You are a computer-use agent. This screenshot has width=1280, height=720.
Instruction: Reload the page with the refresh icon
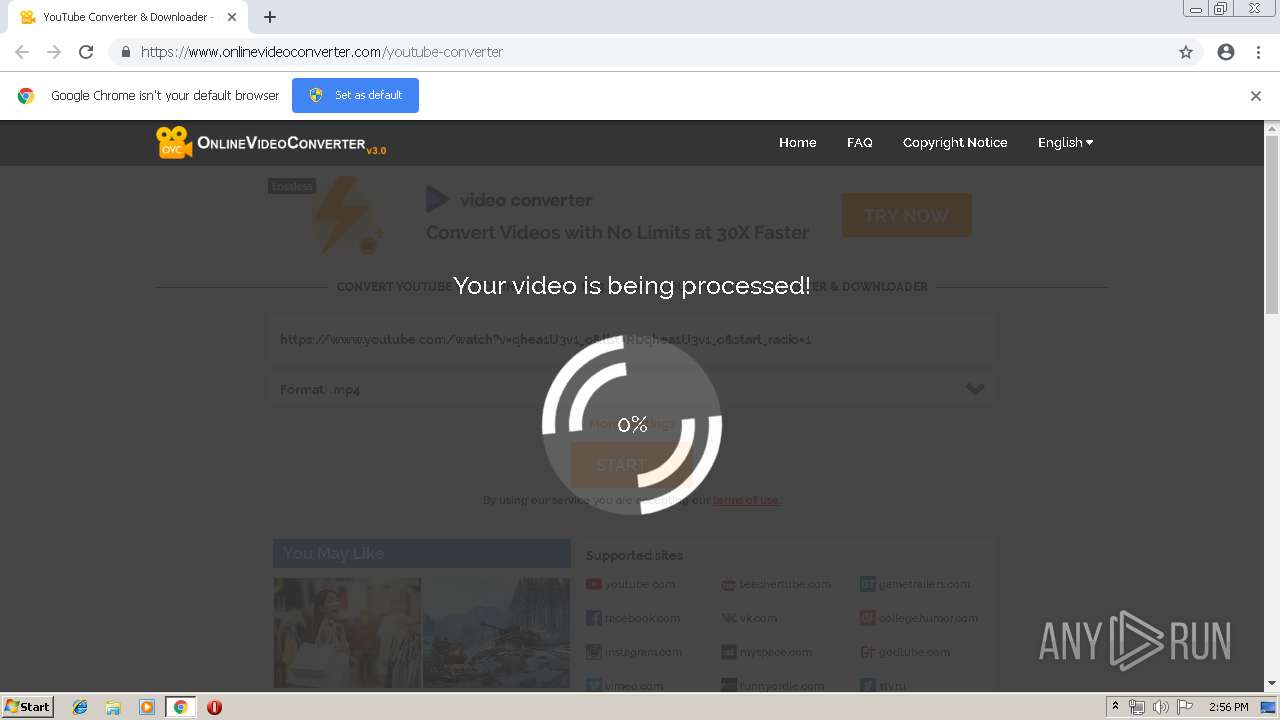pos(86,52)
